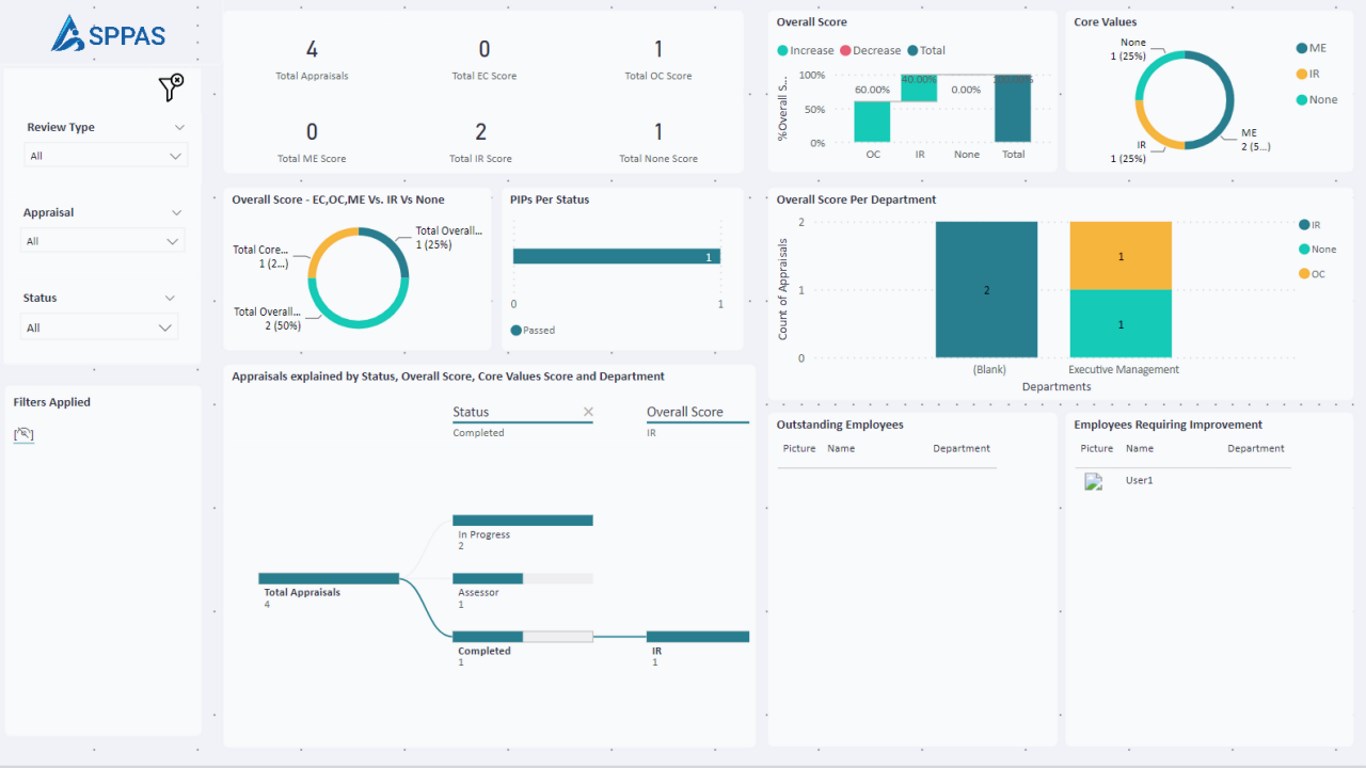
Task: Click the Overall Score level header
Action: (685, 412)
